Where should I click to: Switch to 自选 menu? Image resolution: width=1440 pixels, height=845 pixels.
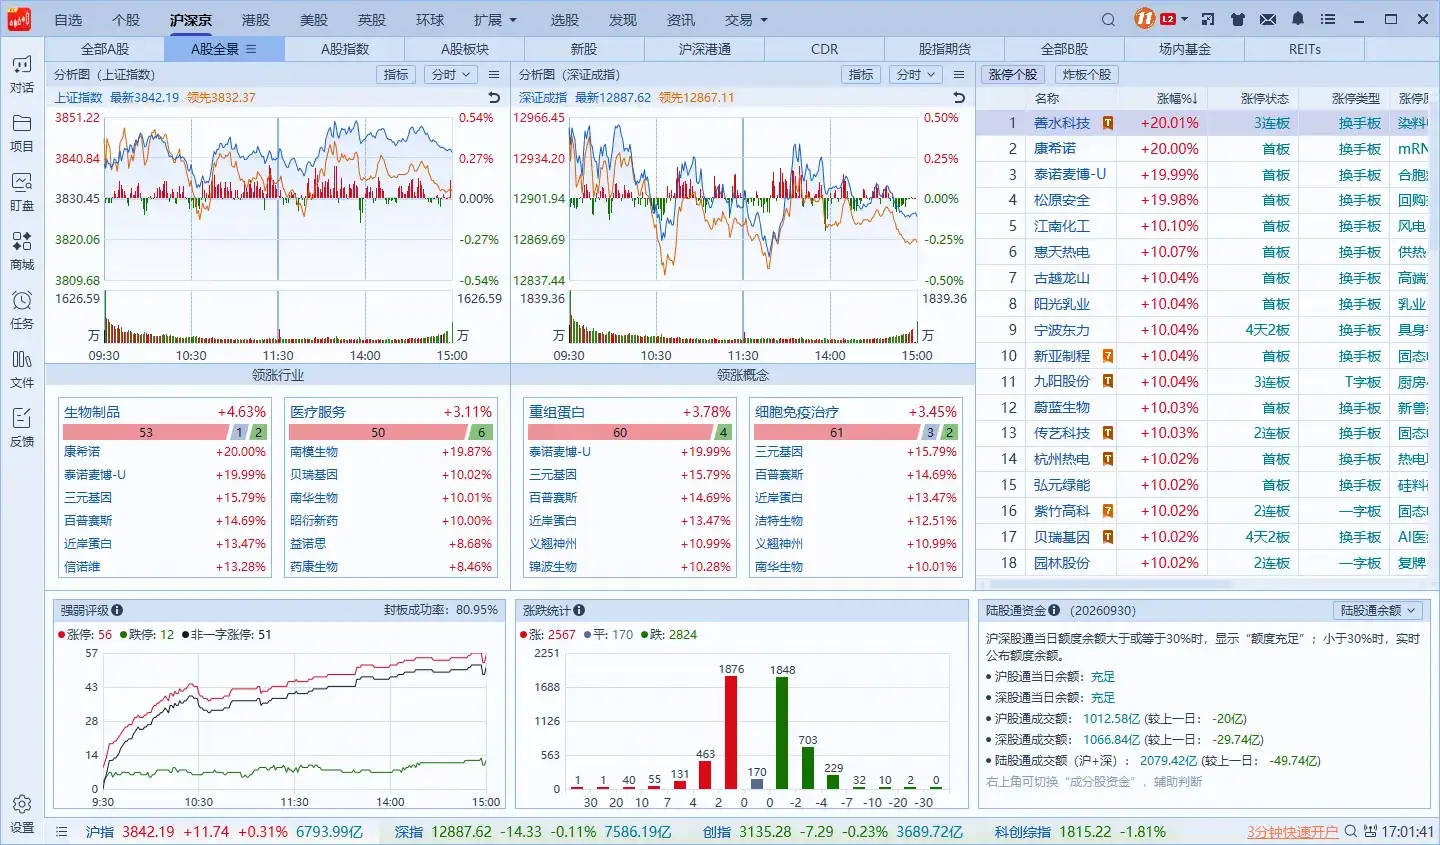click(x=68, y=20)
